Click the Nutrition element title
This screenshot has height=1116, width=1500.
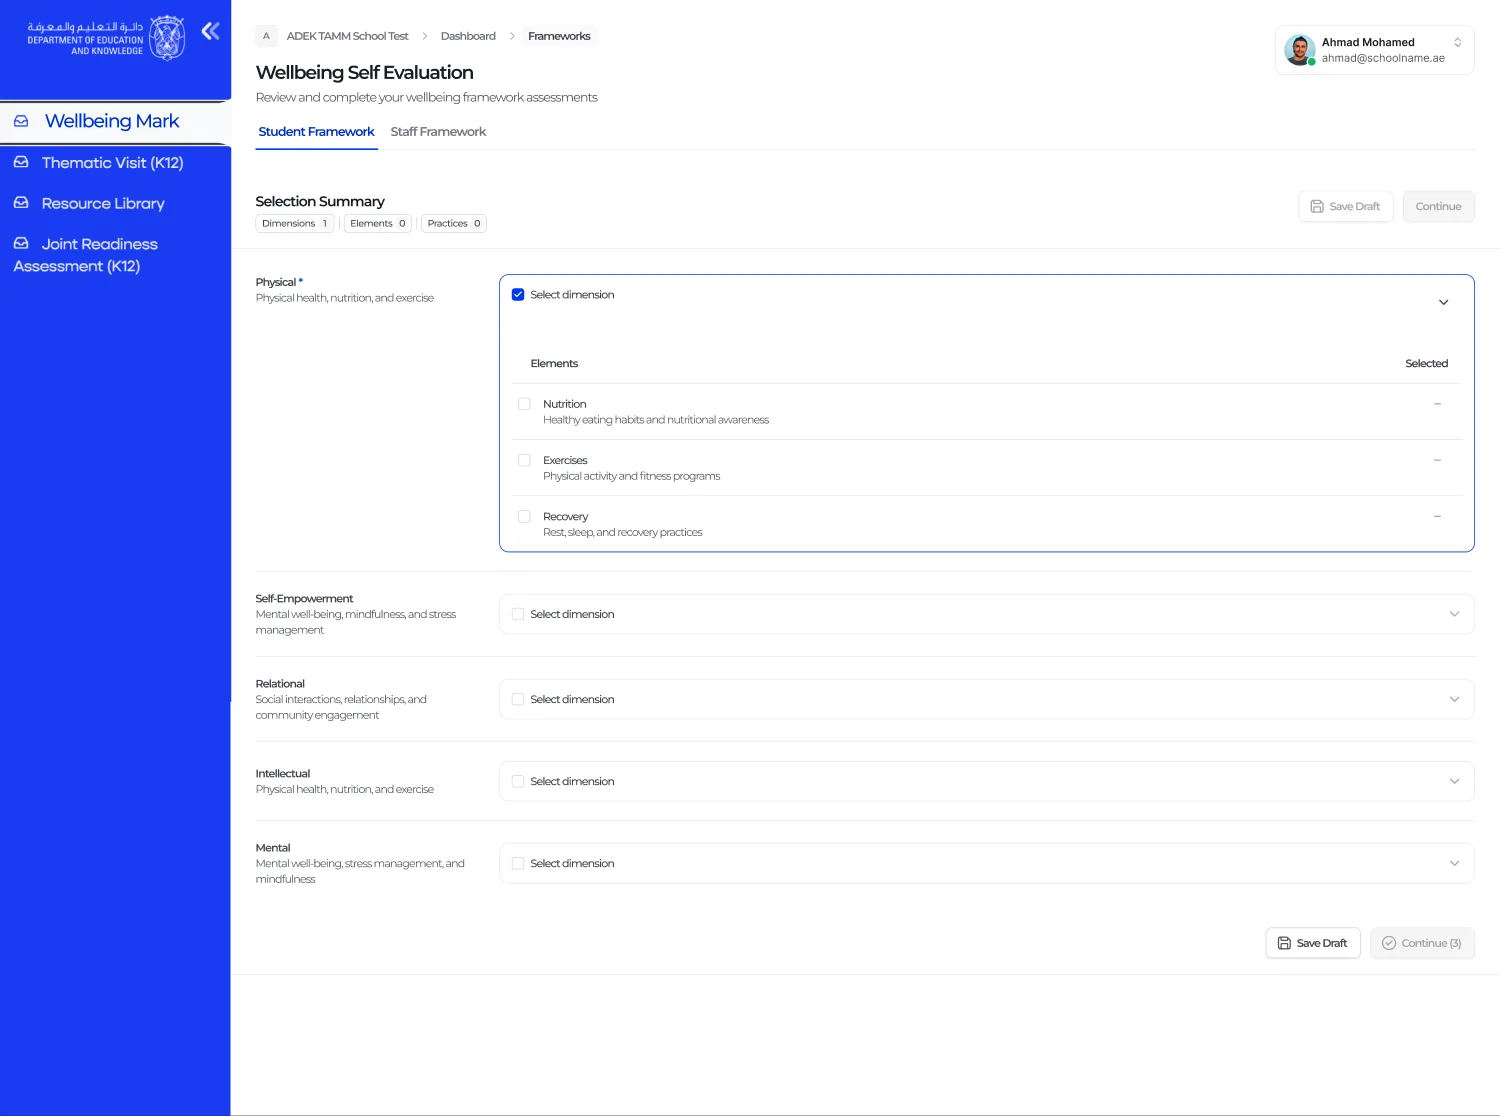click(x=565, y=404)
